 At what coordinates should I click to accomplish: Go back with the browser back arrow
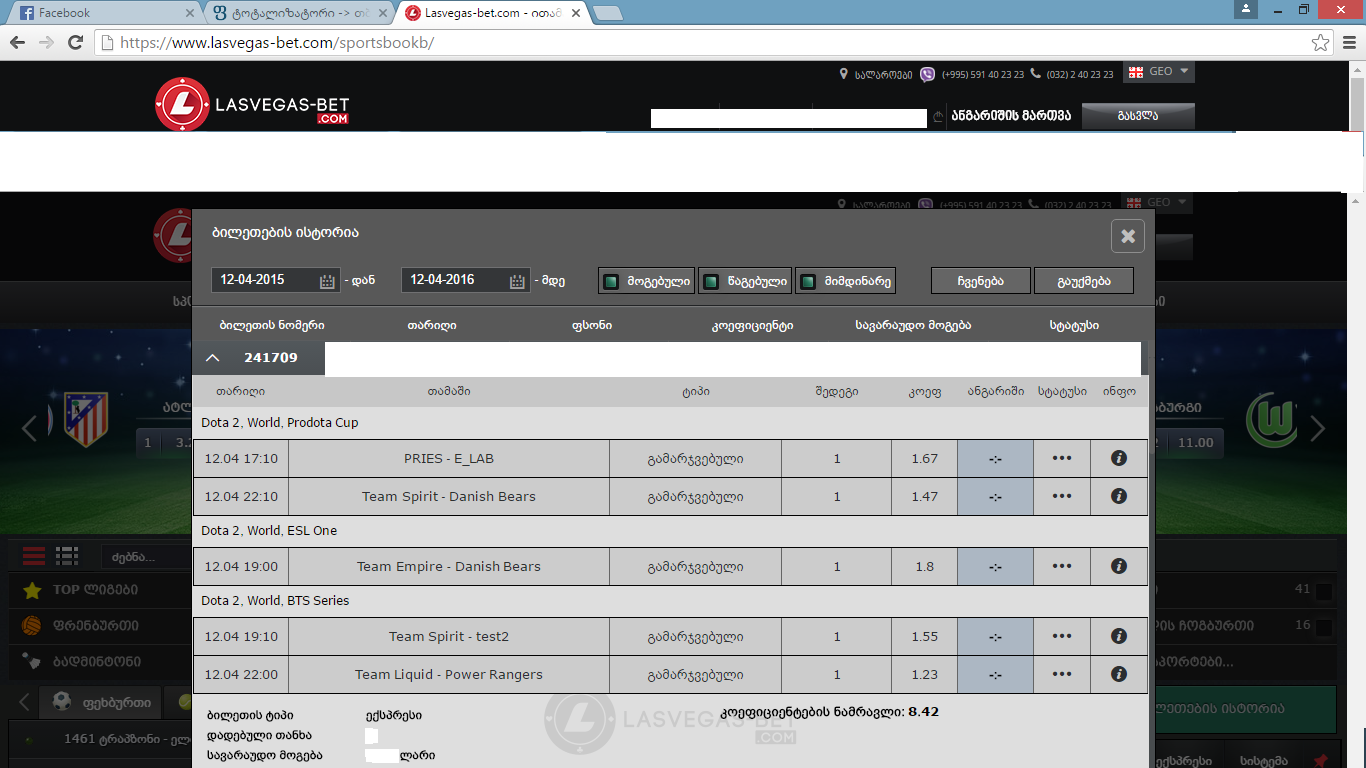(17, 42)
